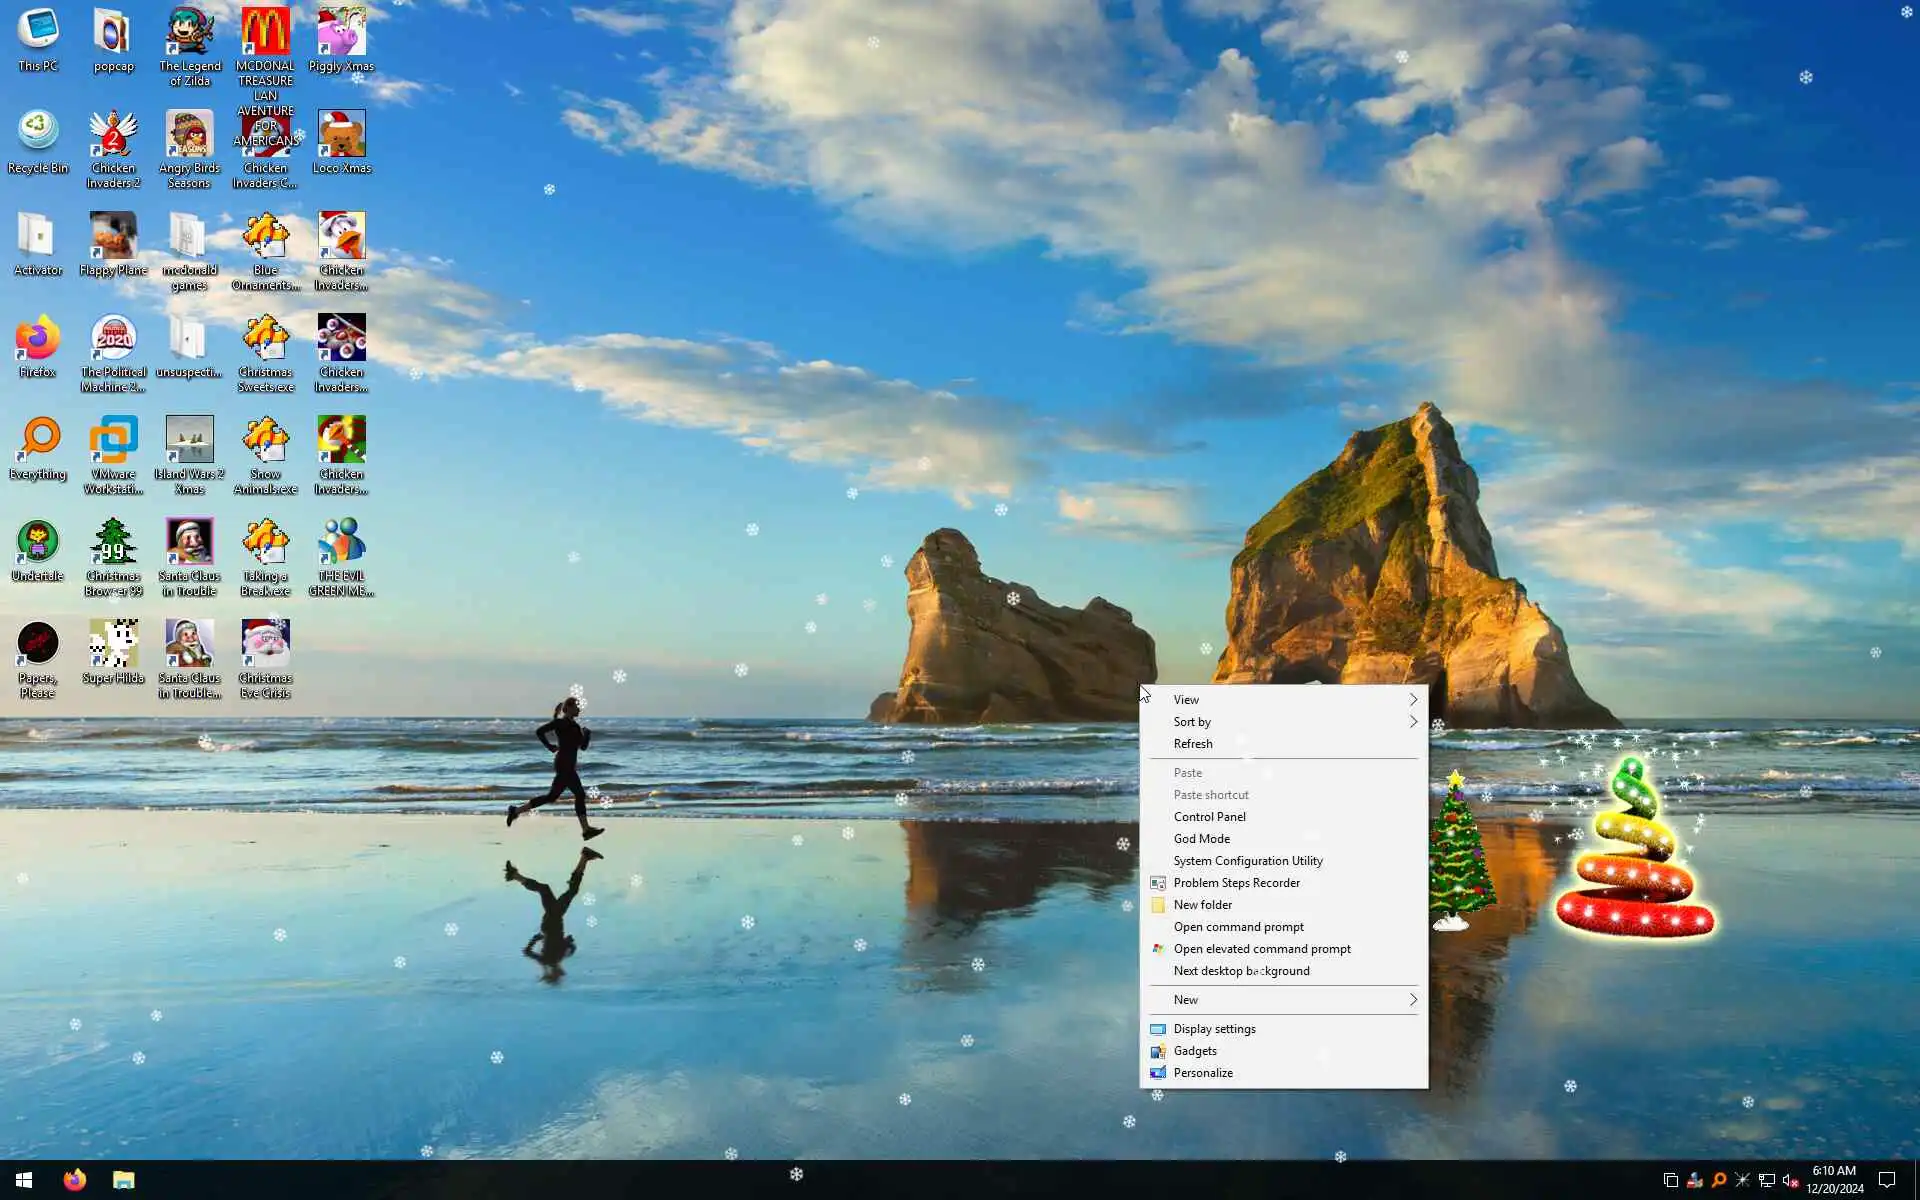This screenshot has height=1200, width=1920.
Task: Click the taskbar clock showing 6:10 AM
Action: click(x=1834, y=1180)
